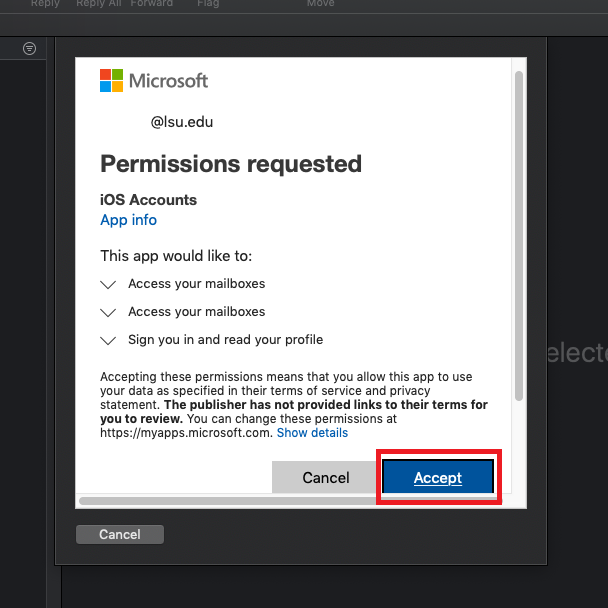Click the This app would like to: text
Viewport: 608px width, 608px height.
coord(176,256)
